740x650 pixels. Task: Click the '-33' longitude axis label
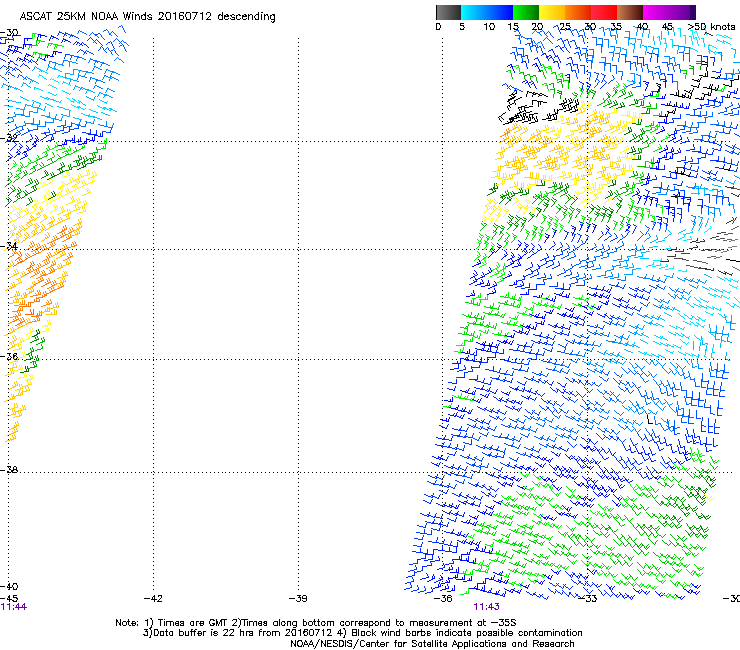pyautogui.click(x=588, y=599)
